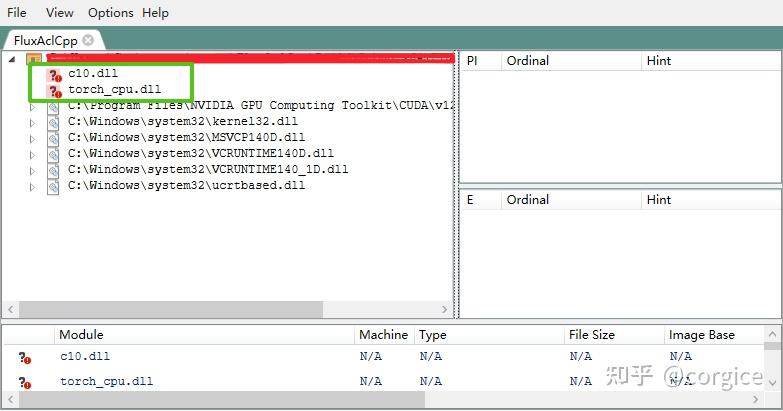Click File Size N/A cell for c10.dll
This screenshot has width=783, height=411.
point(580,356)
